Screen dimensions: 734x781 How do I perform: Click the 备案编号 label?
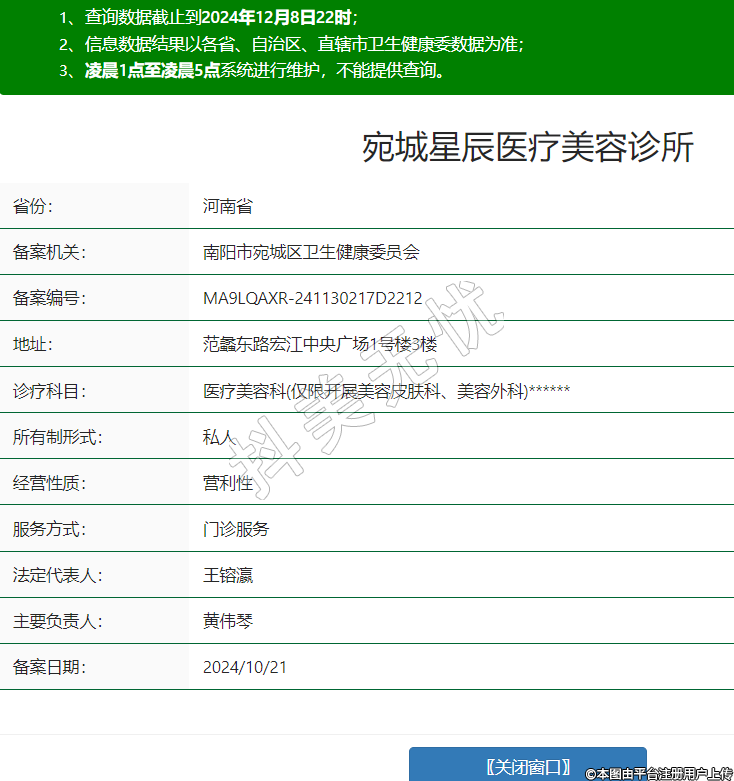[x=49, y=298]
